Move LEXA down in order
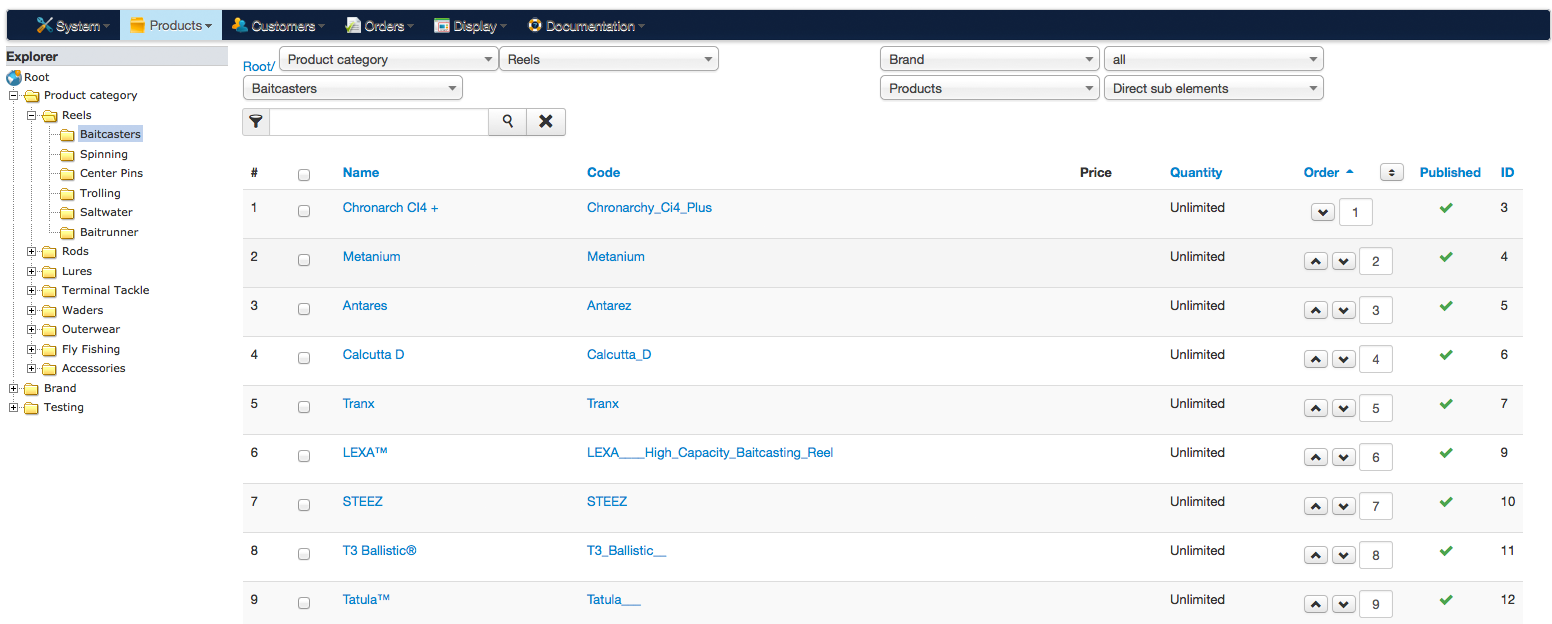This screenshot has width=1552, height=624. pos(1344,458)
